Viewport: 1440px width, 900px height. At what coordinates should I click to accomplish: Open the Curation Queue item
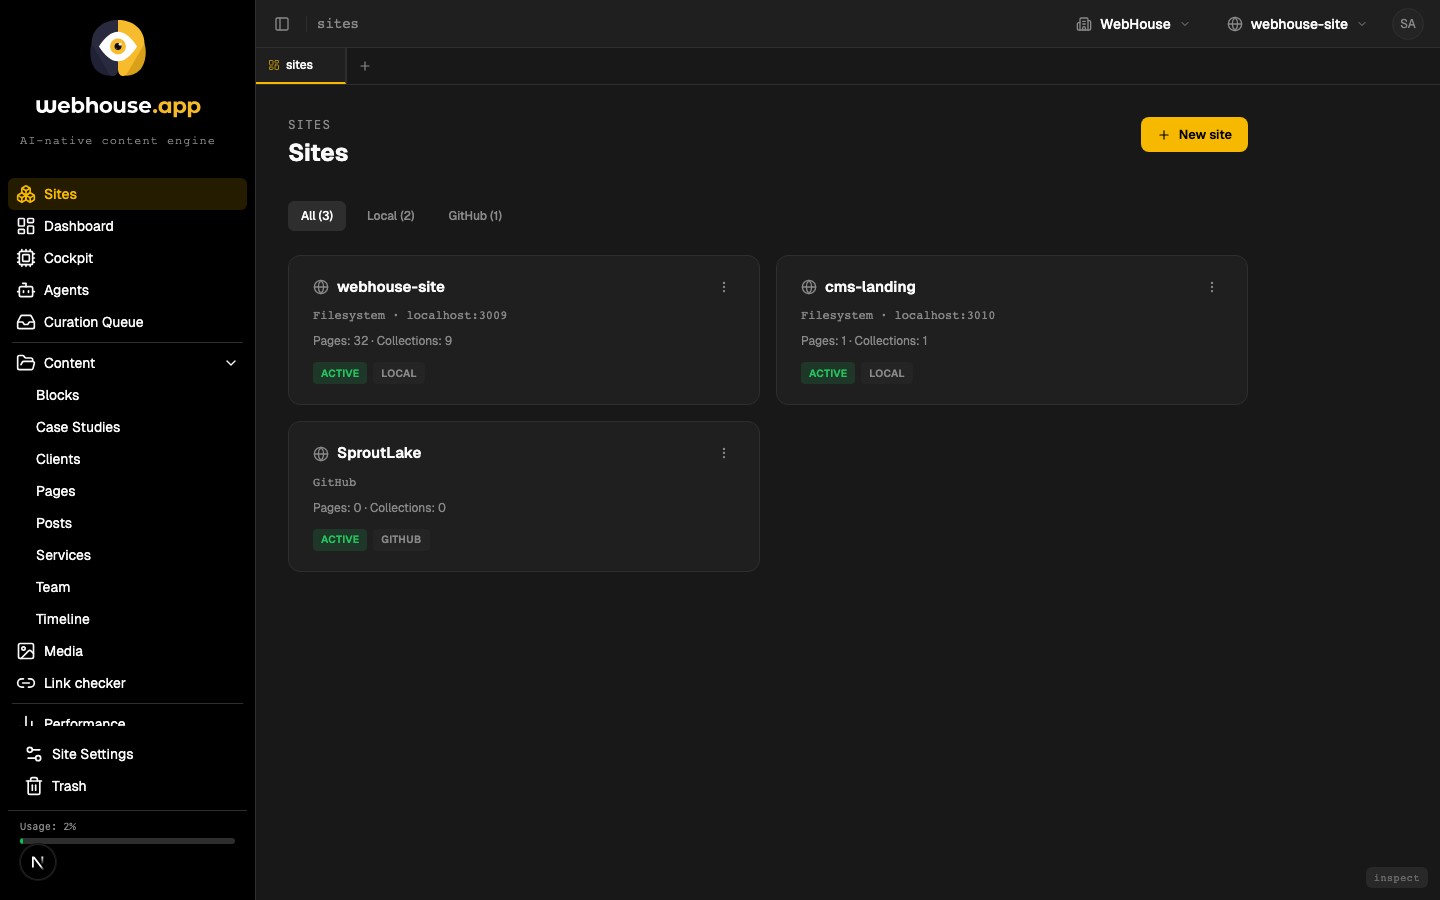pos(127,322)
